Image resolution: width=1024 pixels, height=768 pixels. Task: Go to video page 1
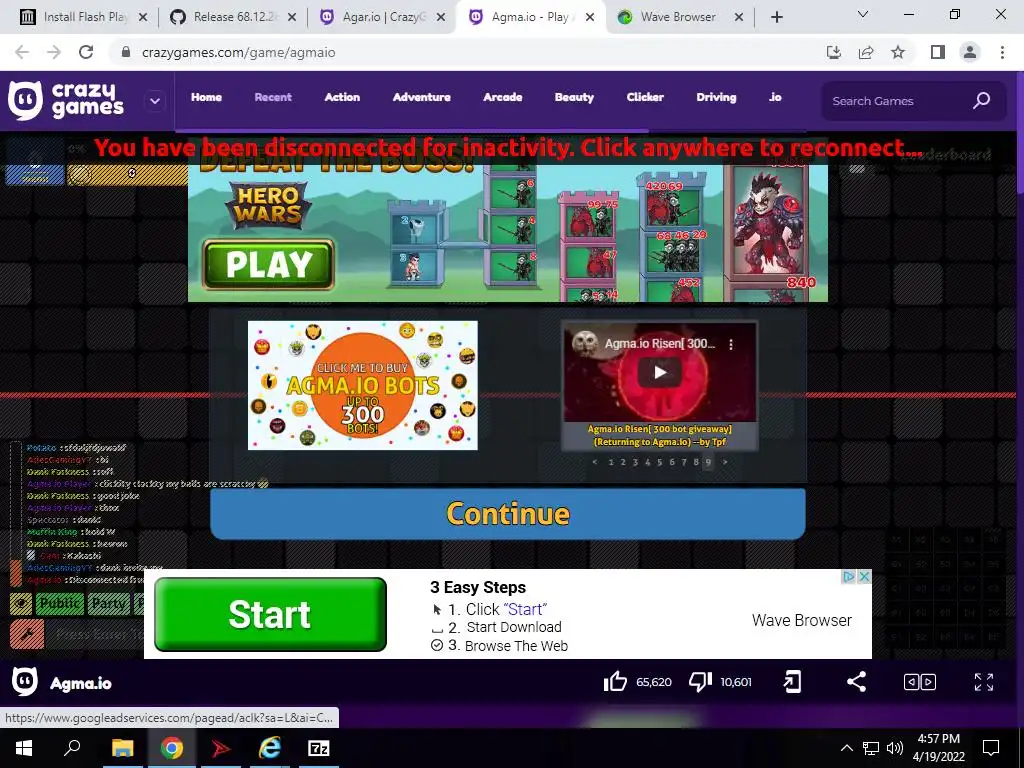(611, 462)
